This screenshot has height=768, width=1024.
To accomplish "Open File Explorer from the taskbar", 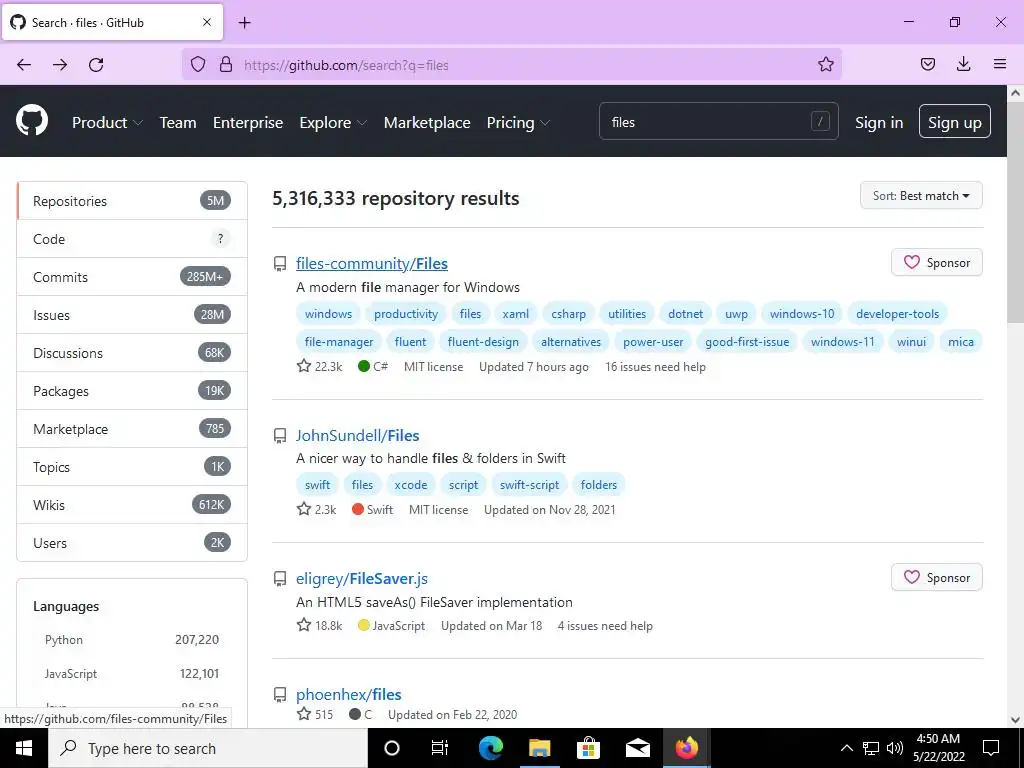I will tap(539, 748).
